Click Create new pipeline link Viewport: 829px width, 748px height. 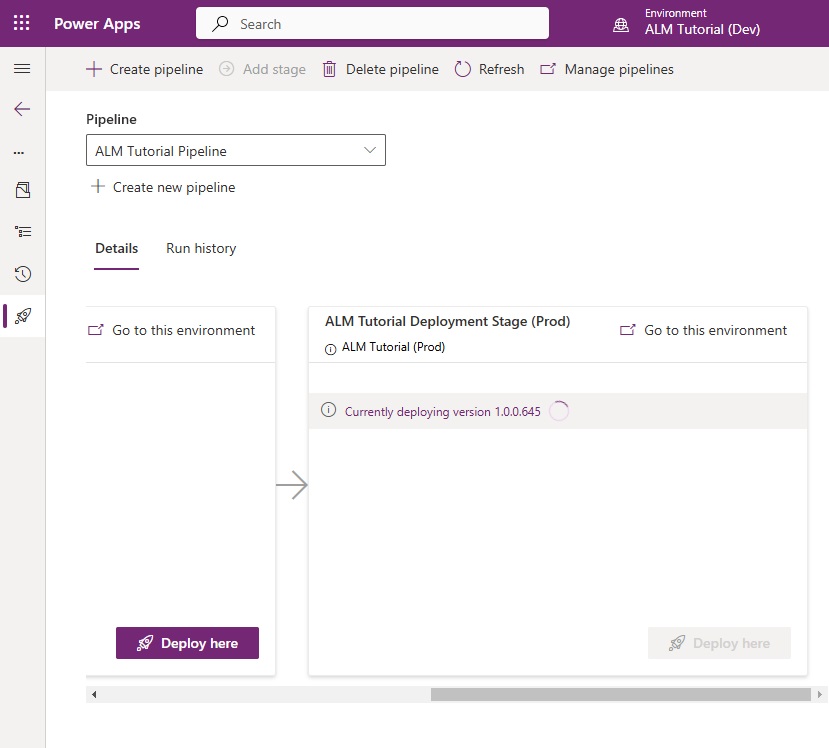(163, 187)
